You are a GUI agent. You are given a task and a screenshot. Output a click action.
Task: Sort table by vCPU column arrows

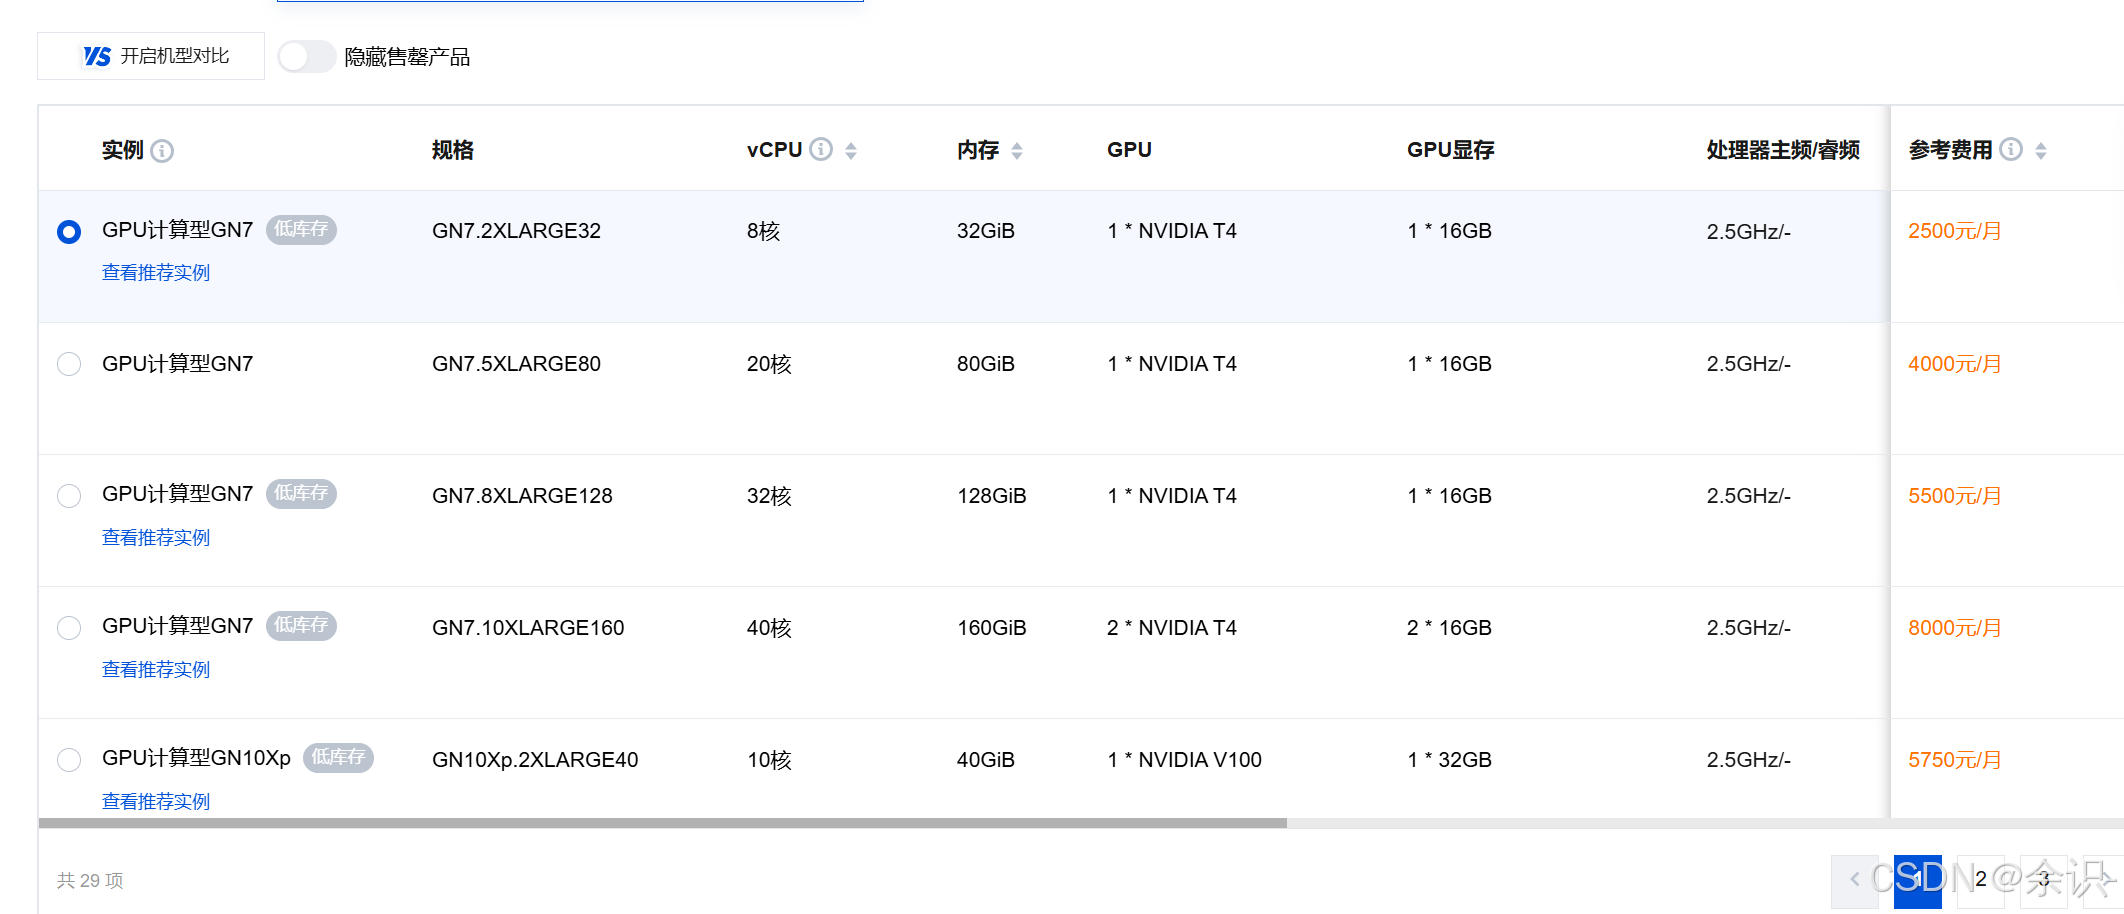pyautogui.click(x=851, y=150)
